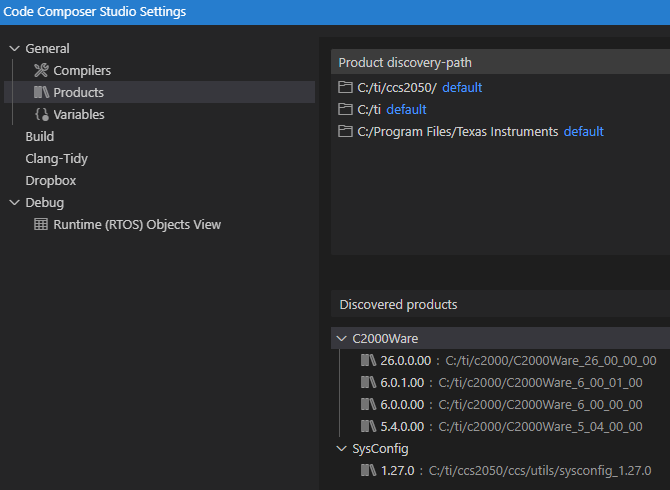The height and width of the screenshot is (490, 670).
Task: Click the Variables braces icon
Action: tap(41, 114)
